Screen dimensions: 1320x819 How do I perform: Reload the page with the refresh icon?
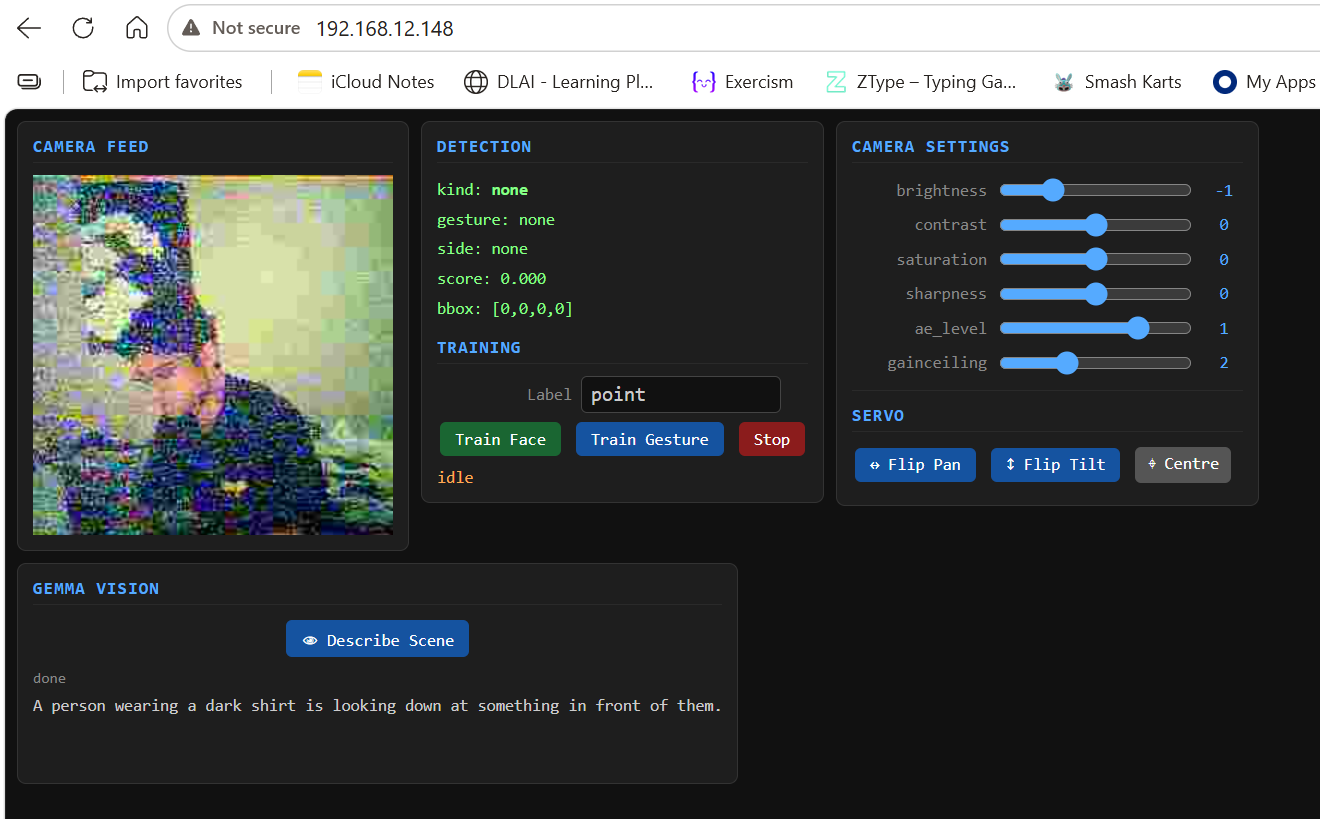point(83,28)
